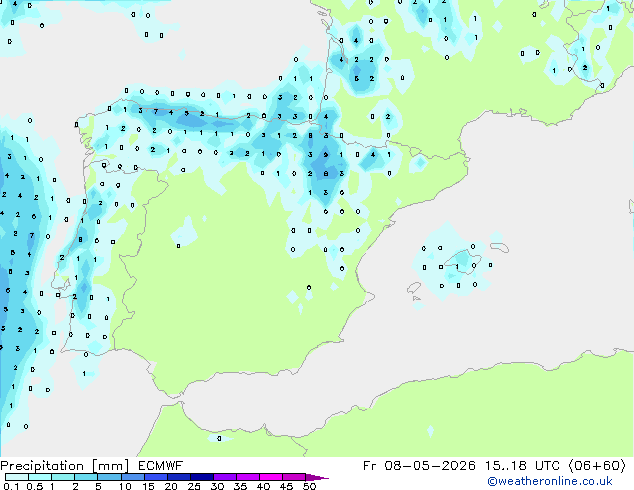Screen dimensions: 634x490
Task: Click the date 08-05-2026
Action: pos(430,466)
